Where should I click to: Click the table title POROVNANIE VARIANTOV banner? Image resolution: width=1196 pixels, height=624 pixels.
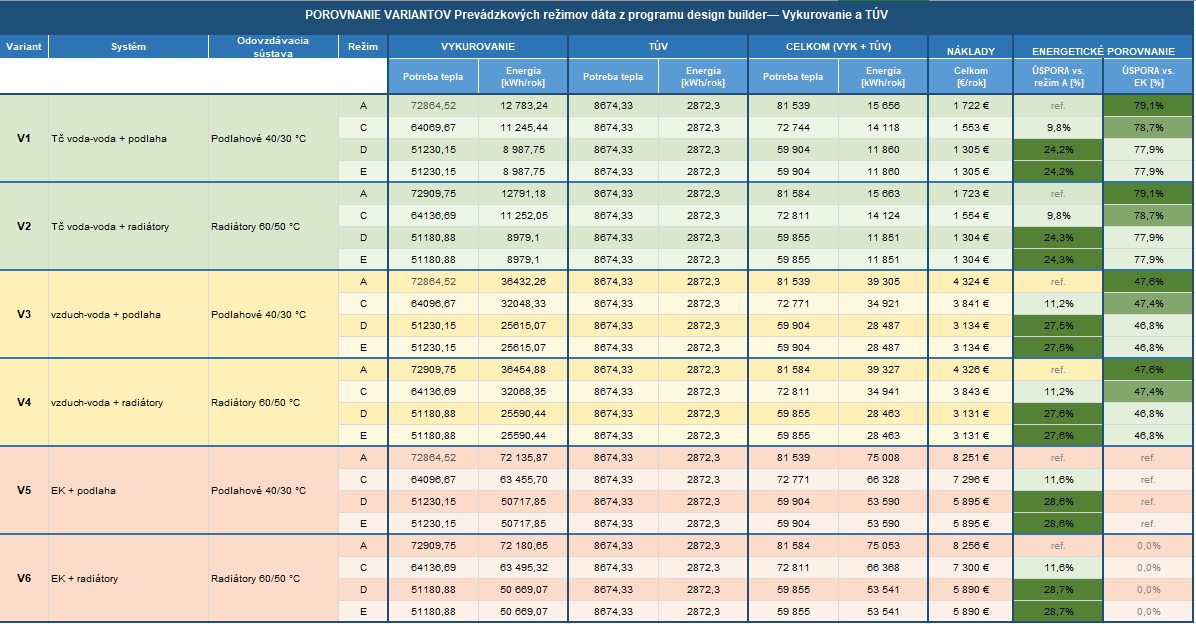(596, 15)
